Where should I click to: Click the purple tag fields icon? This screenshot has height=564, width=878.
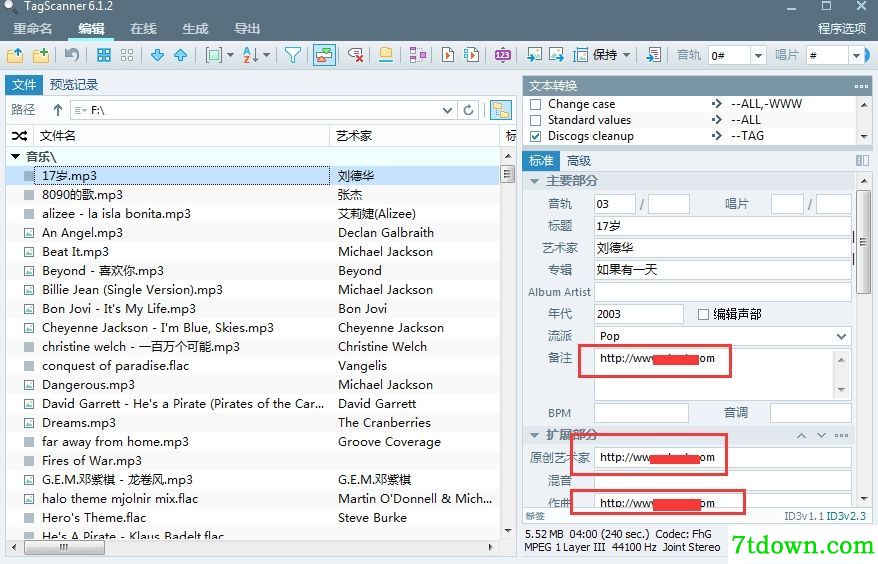pos(417,55)
